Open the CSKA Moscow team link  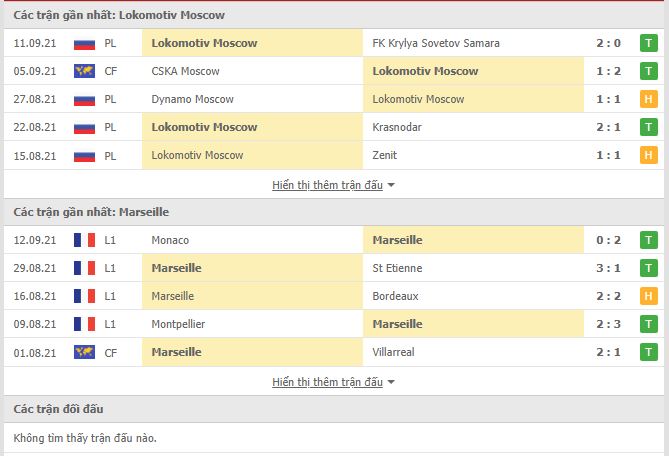(185, 71)
